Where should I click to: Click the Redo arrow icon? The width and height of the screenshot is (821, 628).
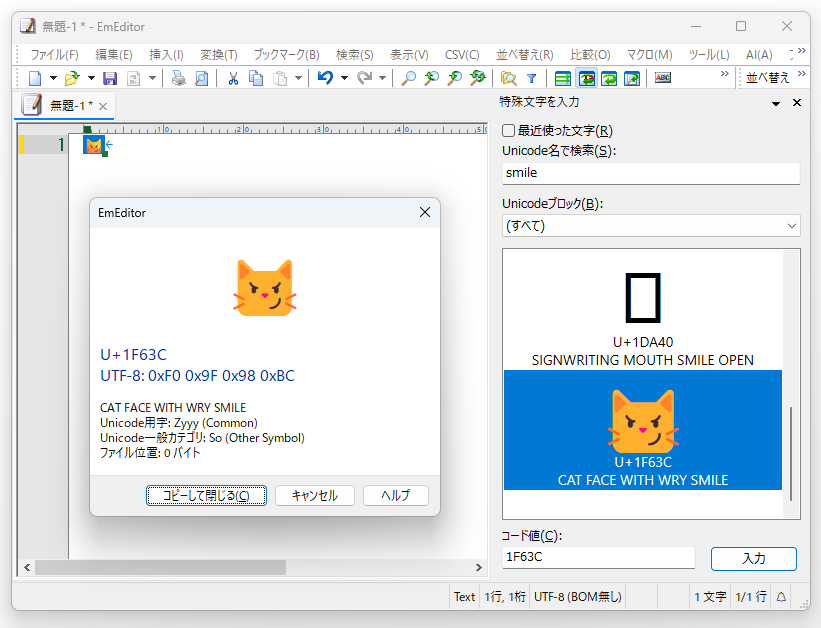364,79
